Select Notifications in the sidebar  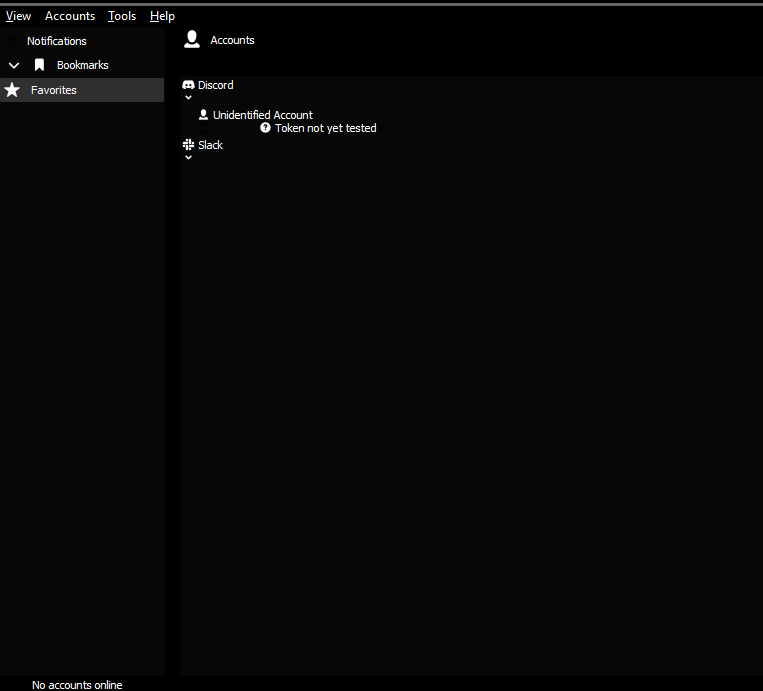pyautogui.click(x=56, y=41)
